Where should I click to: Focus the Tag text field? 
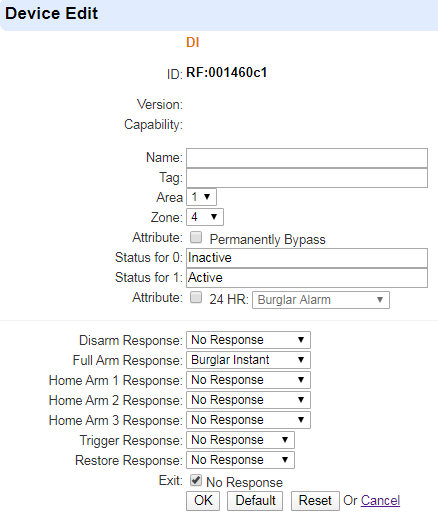pos(307,178)
